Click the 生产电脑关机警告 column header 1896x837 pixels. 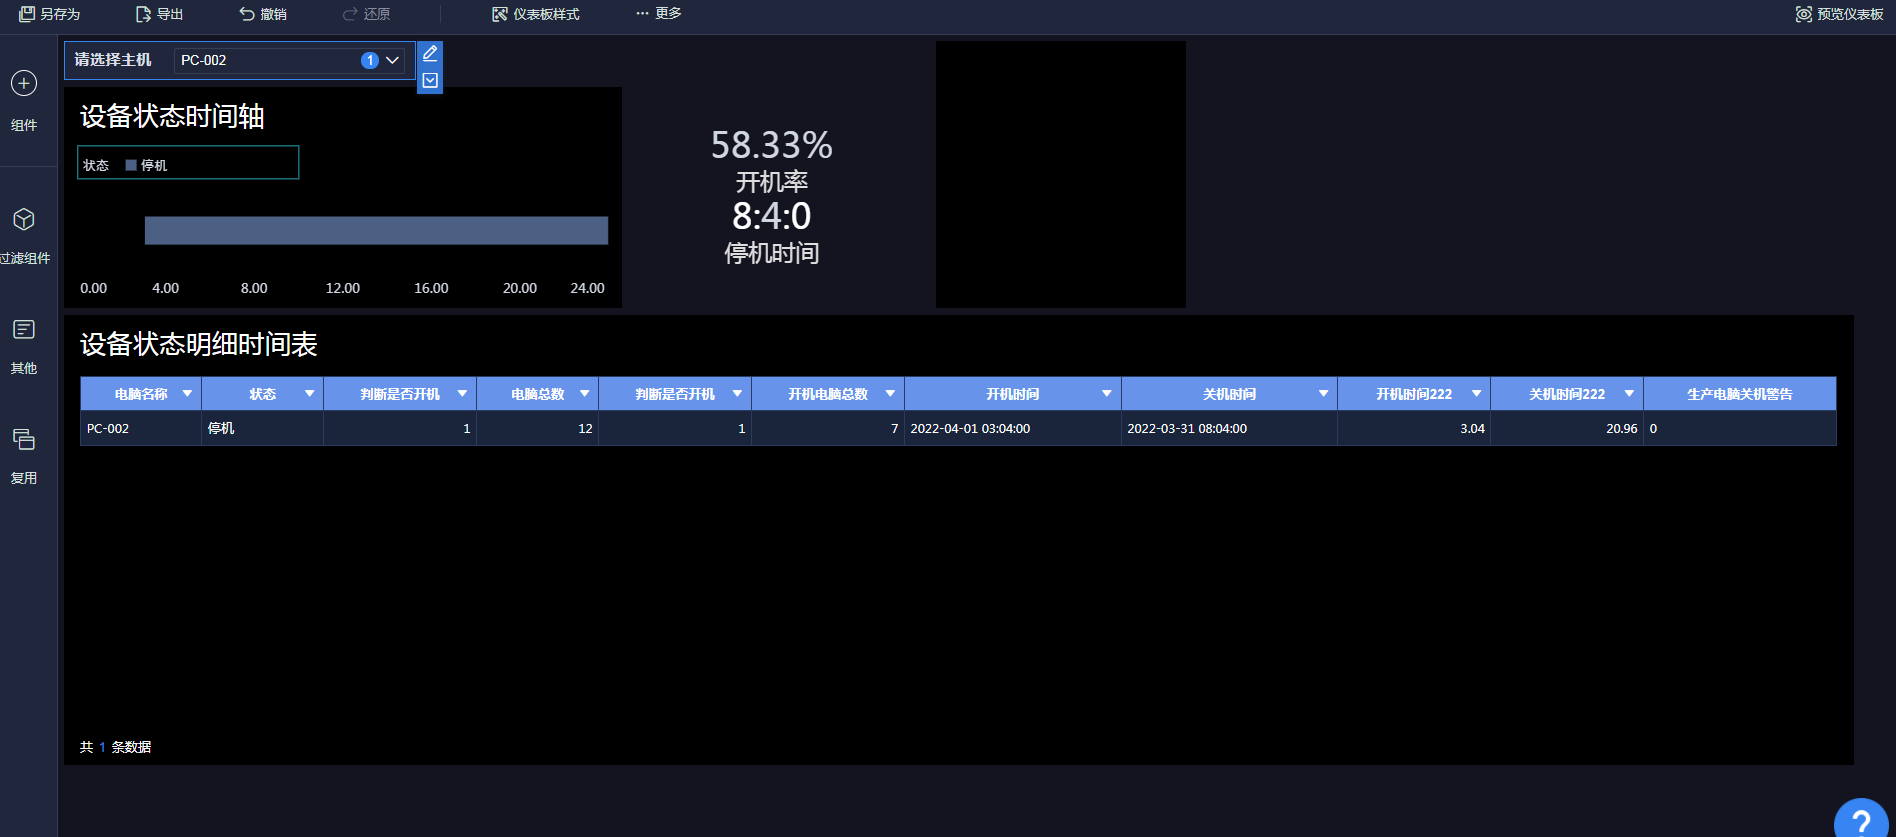tap(1740, 394)
